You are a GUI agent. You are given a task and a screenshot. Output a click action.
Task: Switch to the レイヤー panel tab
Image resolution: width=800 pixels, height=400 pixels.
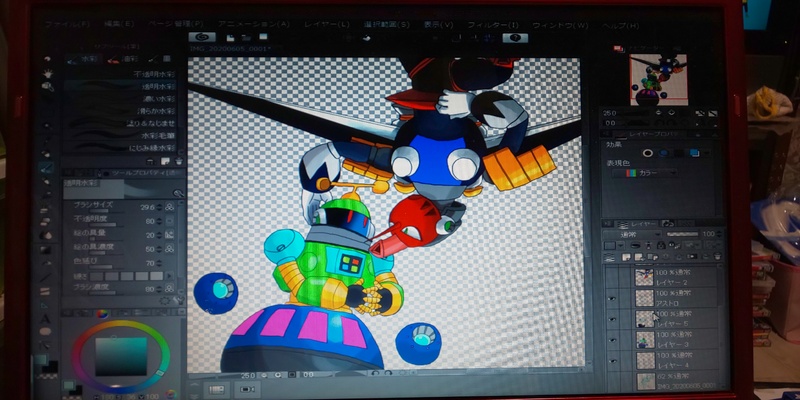637,223
